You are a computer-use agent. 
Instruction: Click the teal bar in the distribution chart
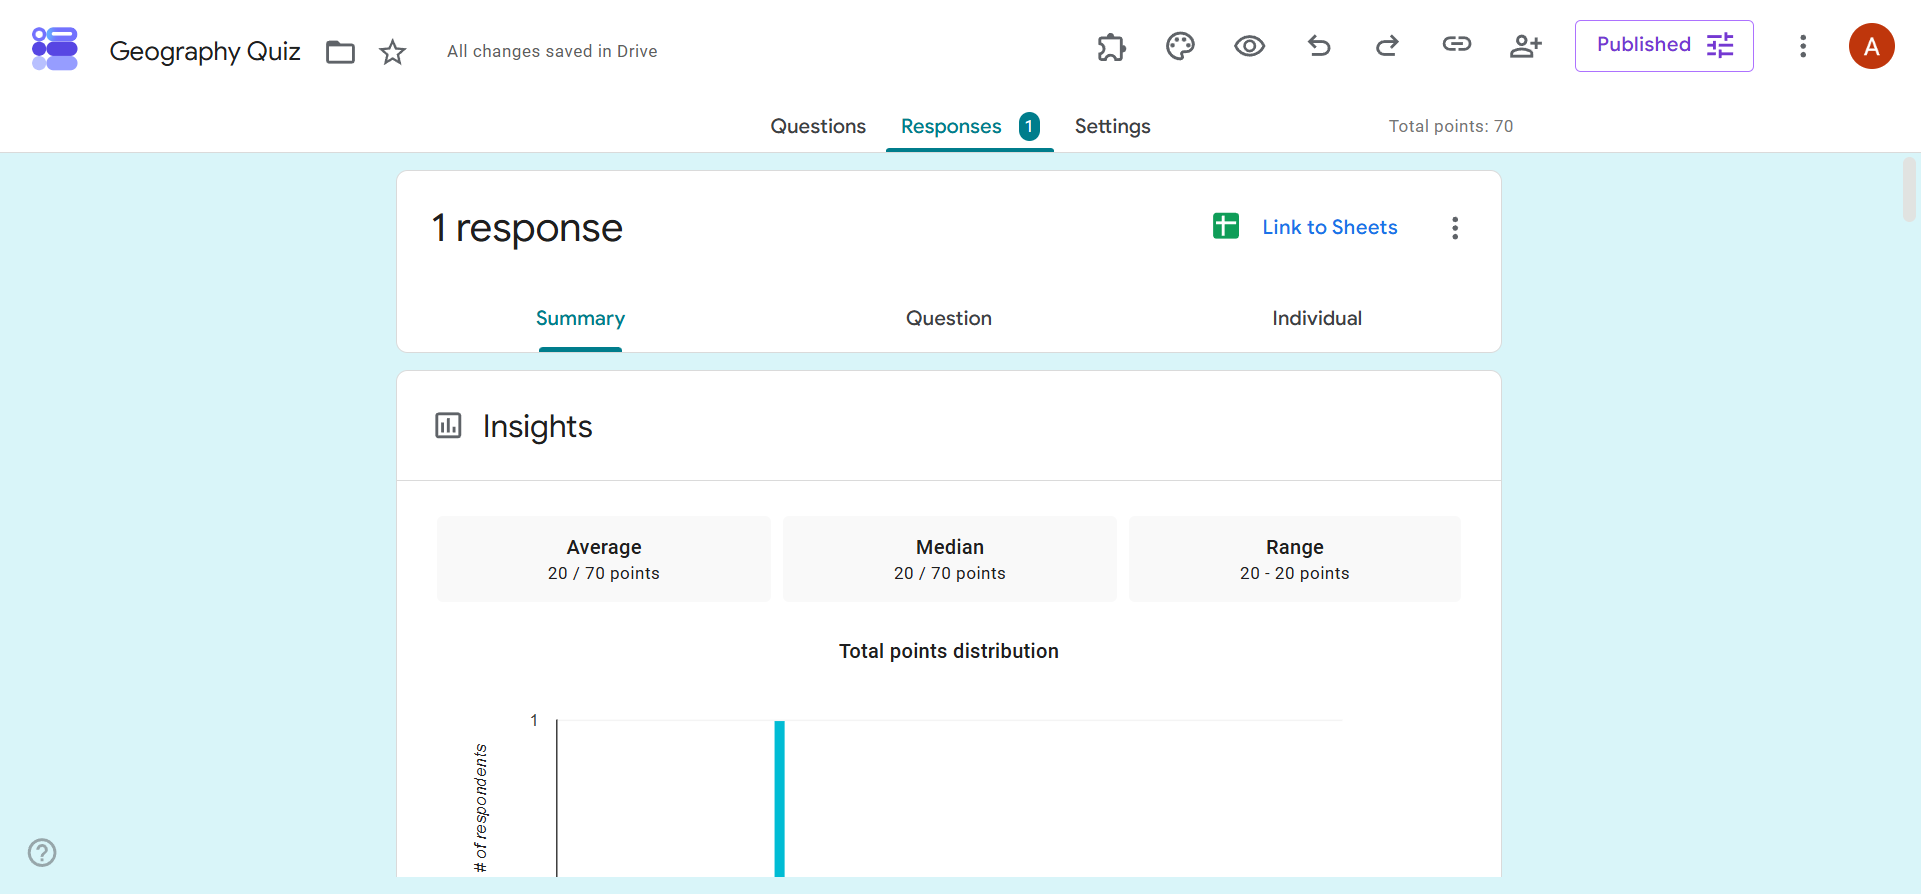coord(780,799)
